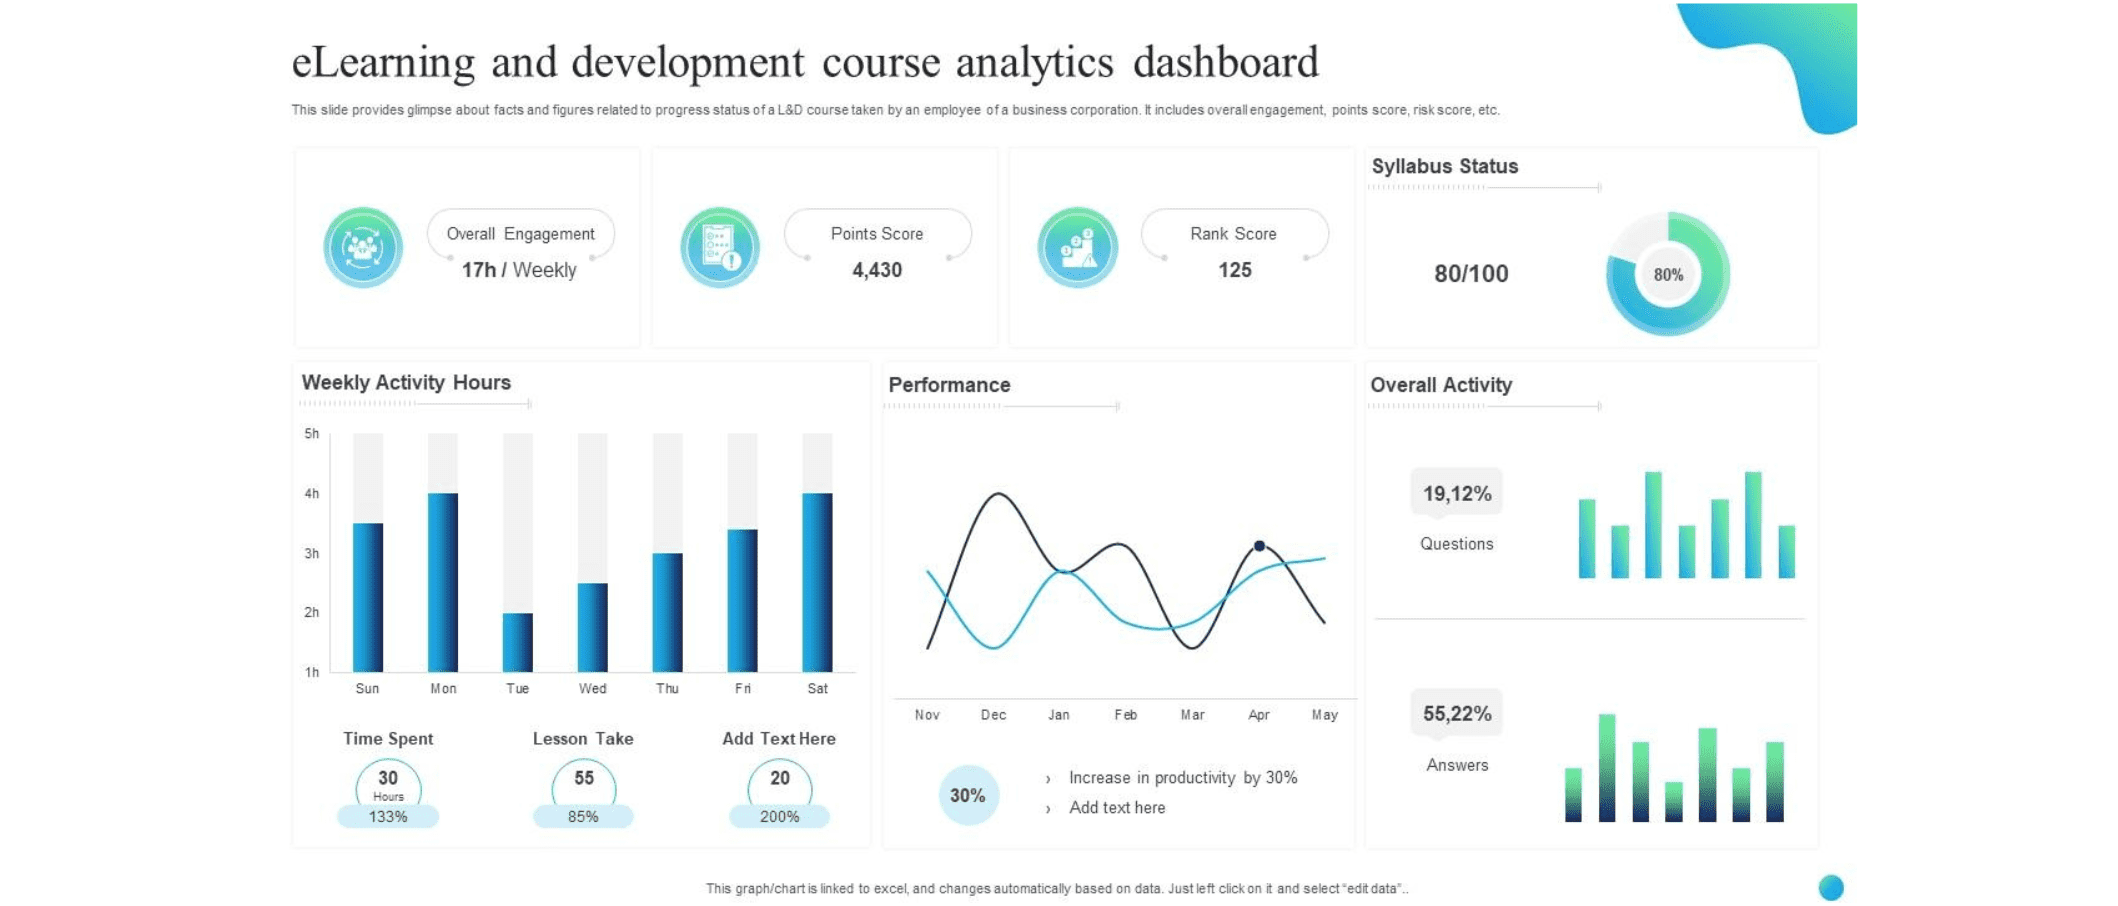Select the 4,430 points value
Image resolution: width=2118 pixels, height=906 pixels.
click(x=877, y=270)
